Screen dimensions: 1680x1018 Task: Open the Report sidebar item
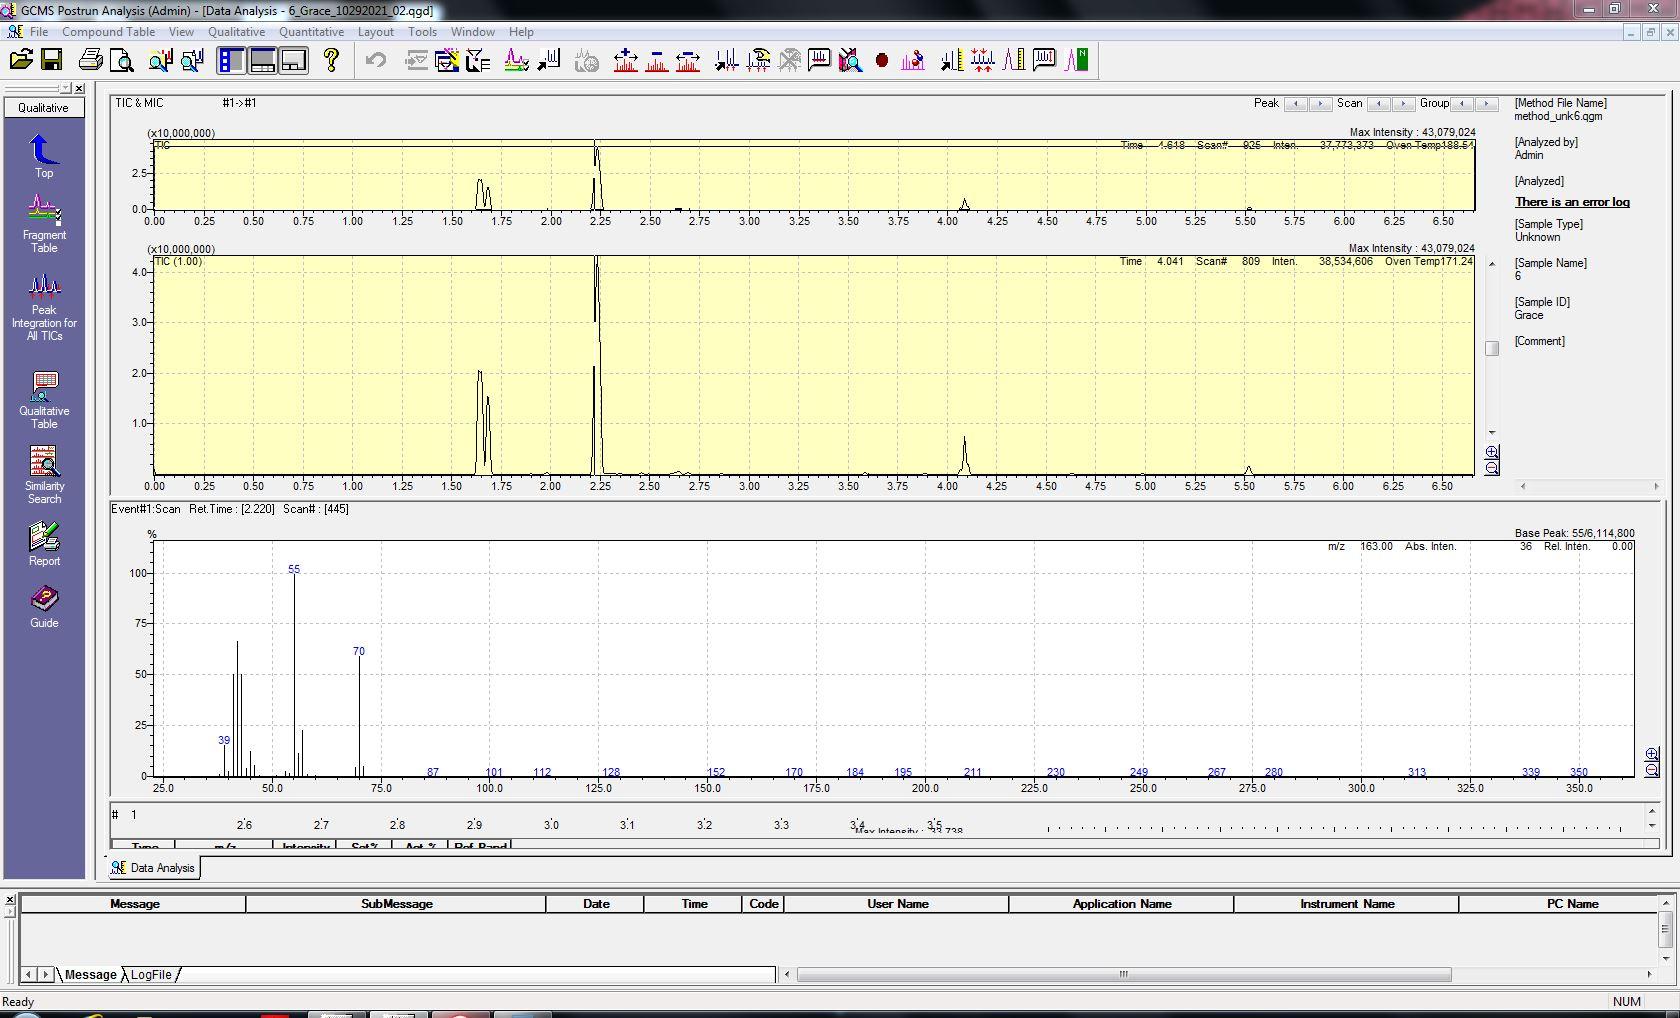[x=44, y=544]
